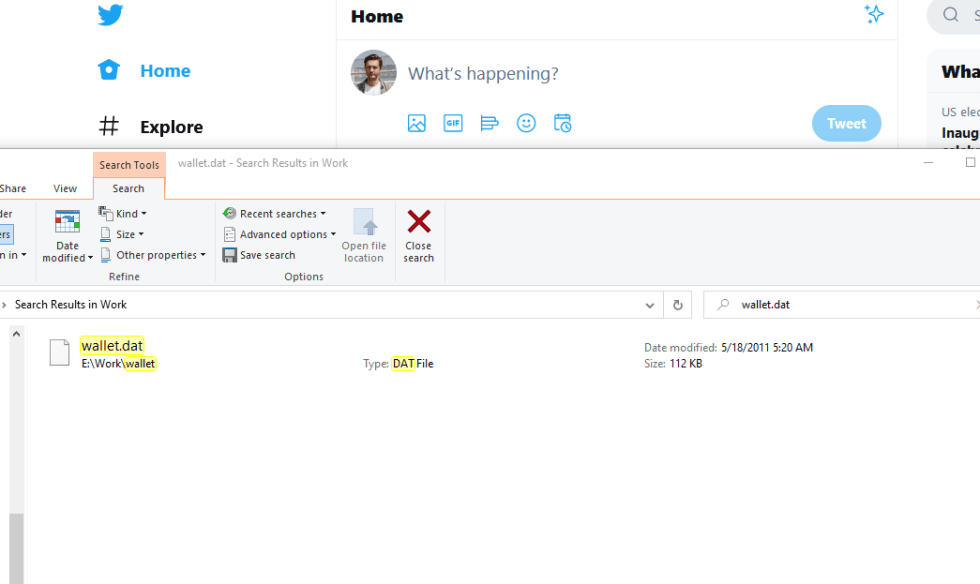
Task: Select the wallet.dat file result
Action: 112,346
